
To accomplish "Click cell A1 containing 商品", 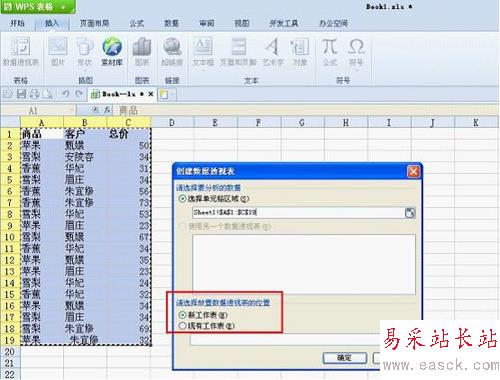I will point(42,134).
